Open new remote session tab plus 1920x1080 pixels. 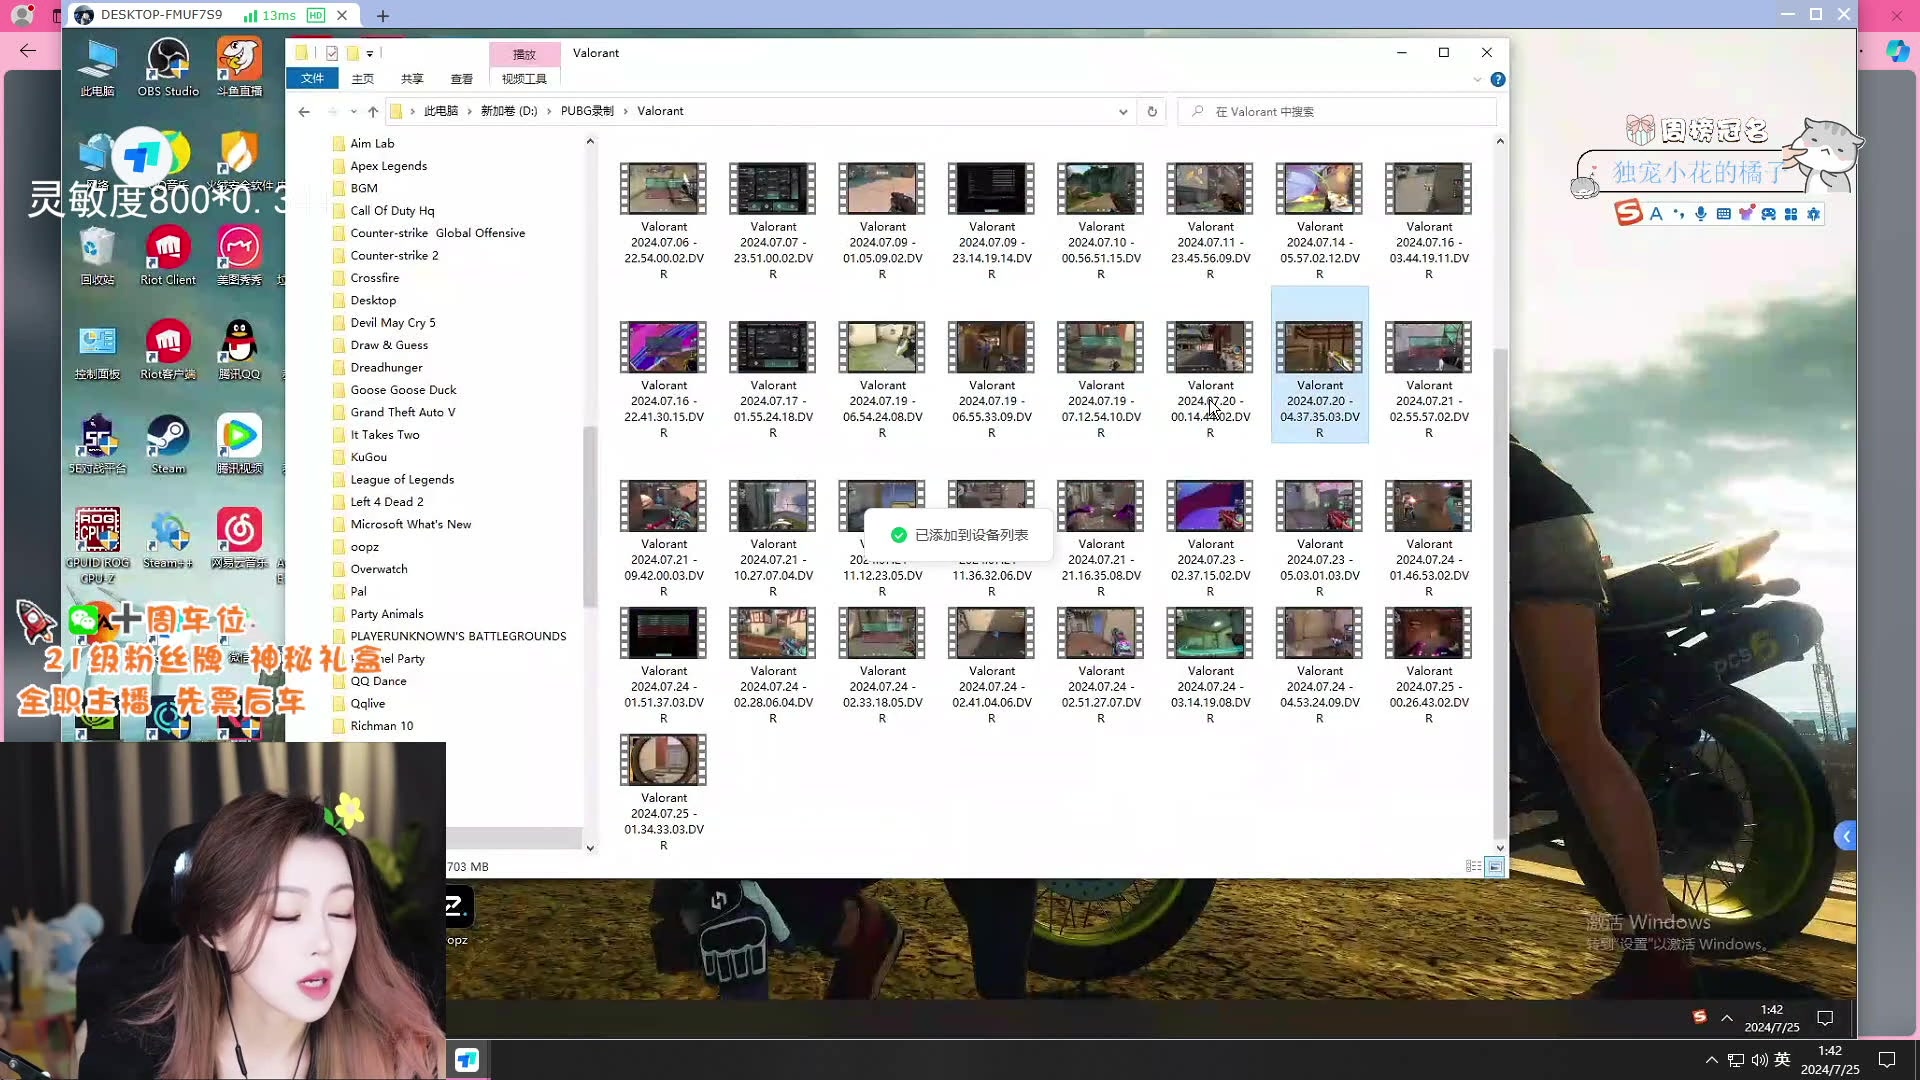tap(383, 15)
